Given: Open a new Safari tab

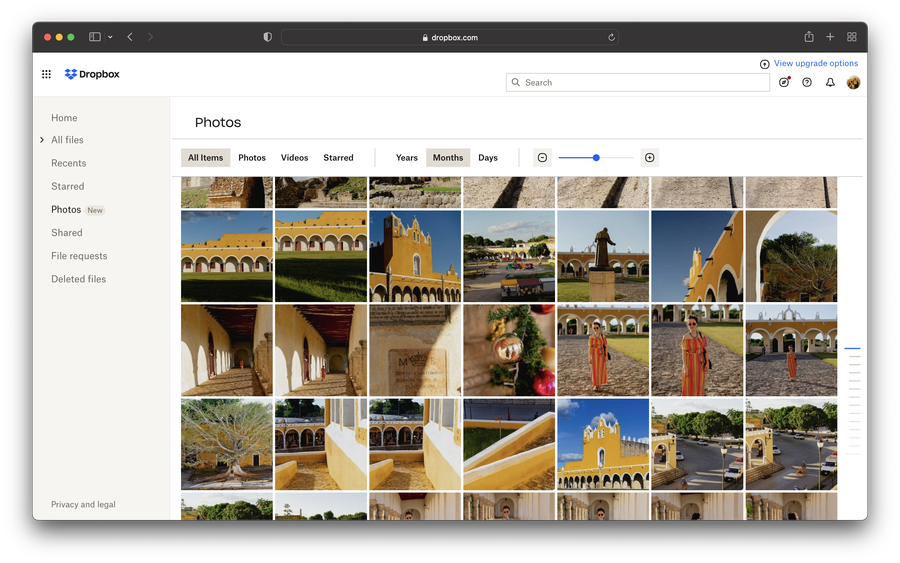Looking at the screenshot, I should coord(830,37).
